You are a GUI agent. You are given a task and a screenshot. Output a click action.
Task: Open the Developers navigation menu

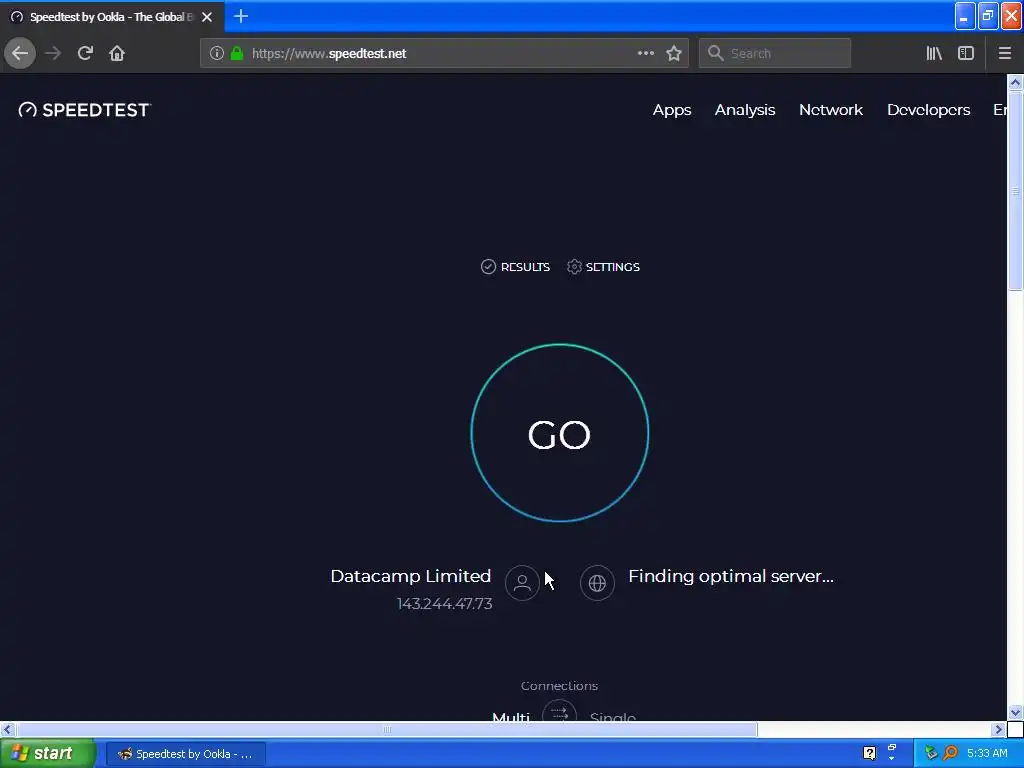[929, 110]
